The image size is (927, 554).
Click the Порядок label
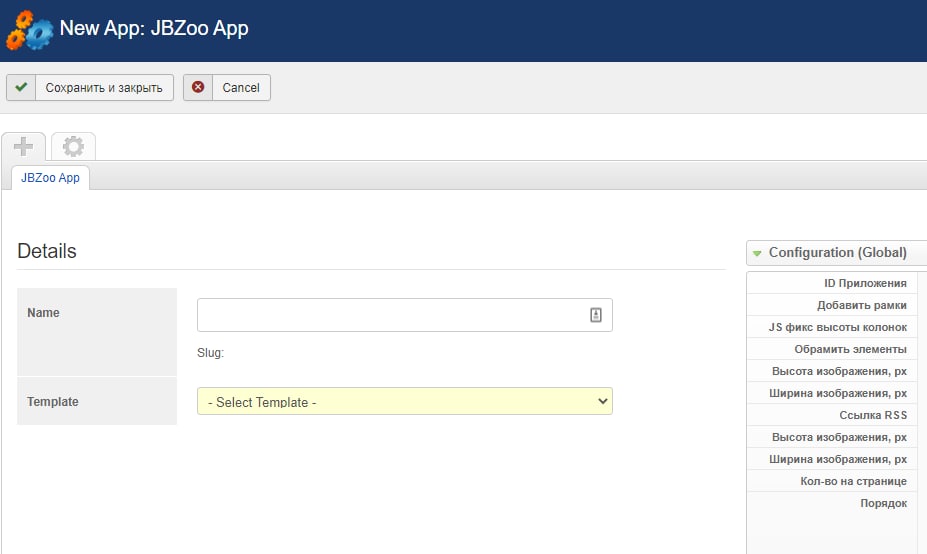(883, 503)
